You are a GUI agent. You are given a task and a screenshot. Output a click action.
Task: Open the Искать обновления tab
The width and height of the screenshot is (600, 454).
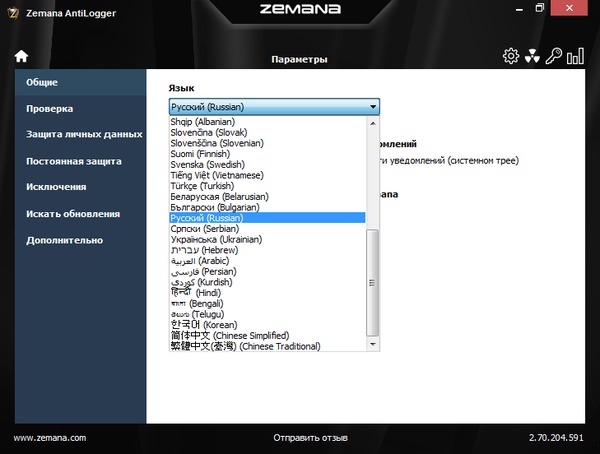(80, 214)
